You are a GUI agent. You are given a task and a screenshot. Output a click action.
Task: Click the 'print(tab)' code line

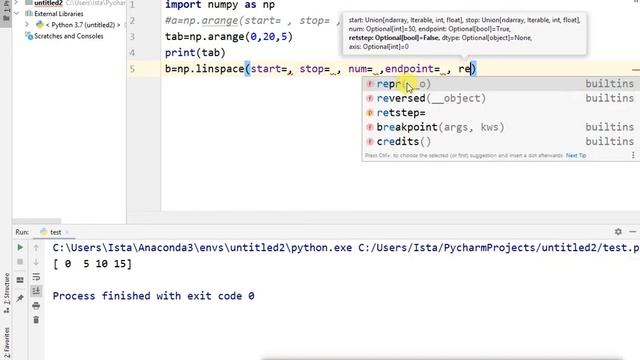click(195, 53)
